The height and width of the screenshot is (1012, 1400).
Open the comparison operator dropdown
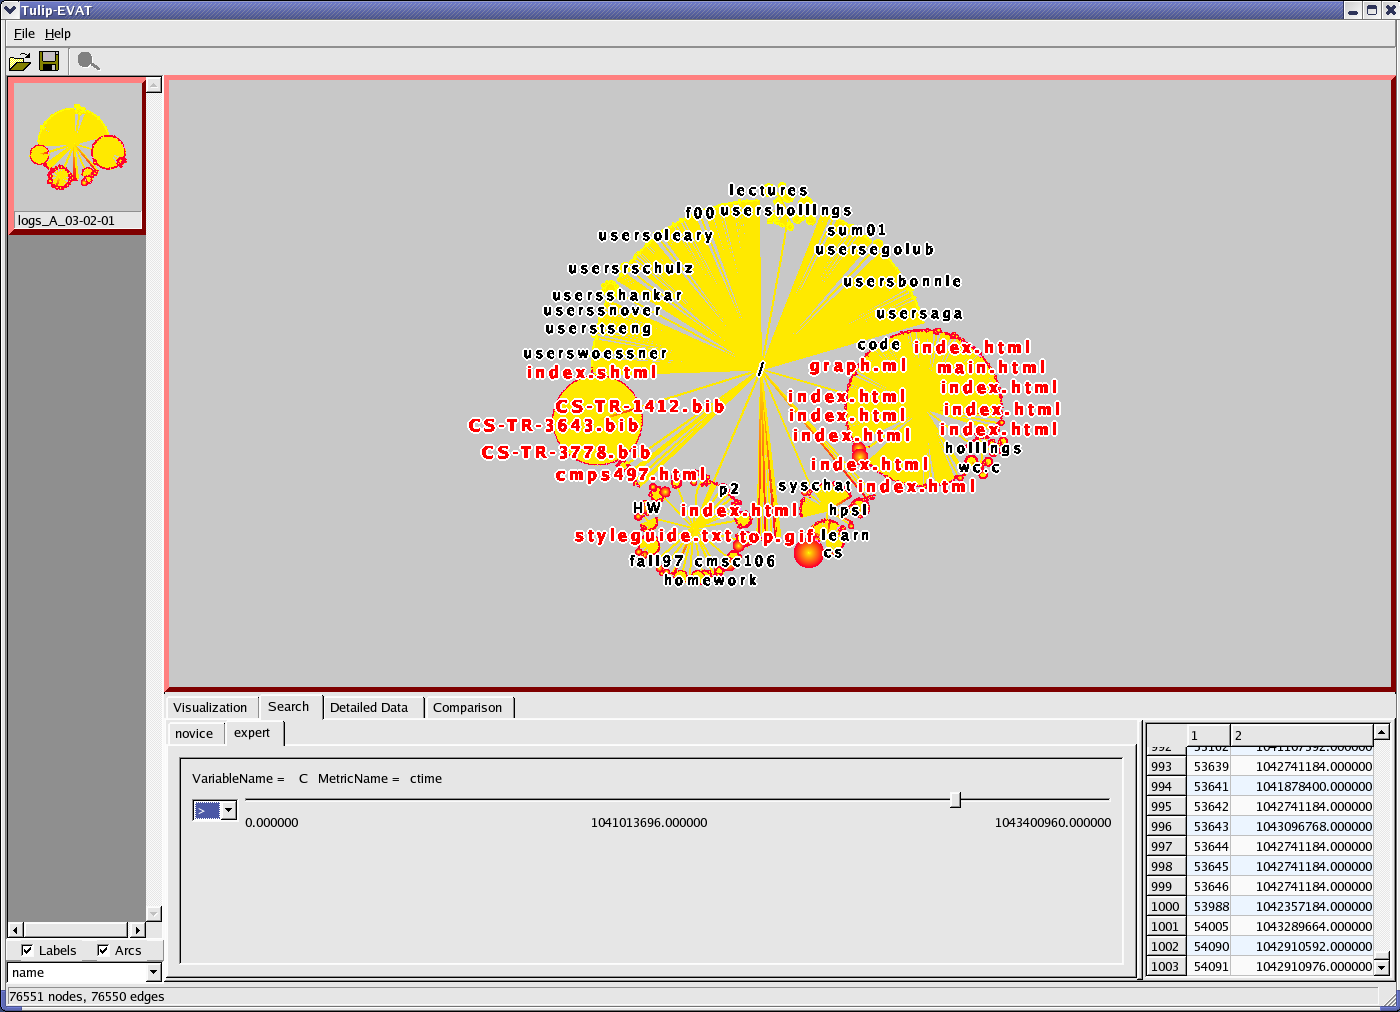[228, 811]
